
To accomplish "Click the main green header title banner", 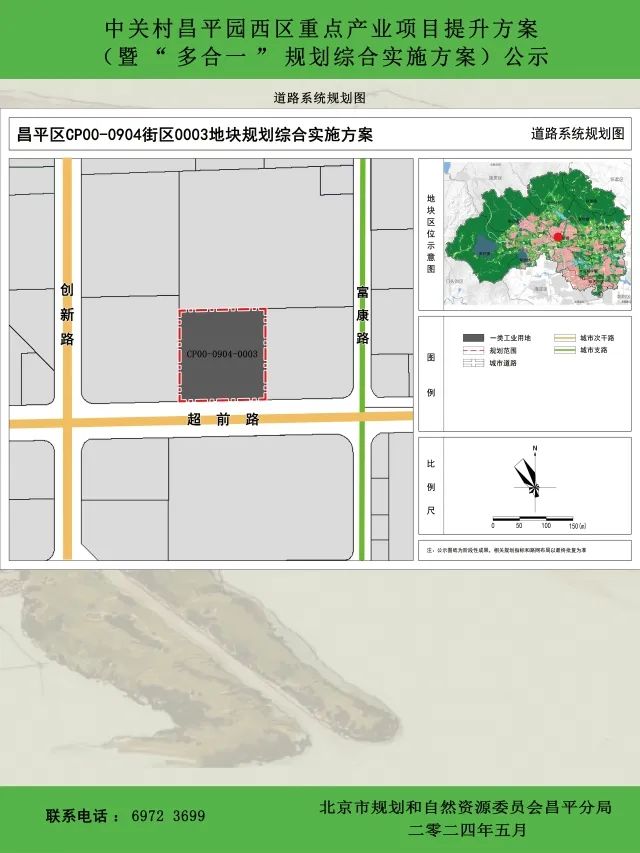I will click(320, 40).
